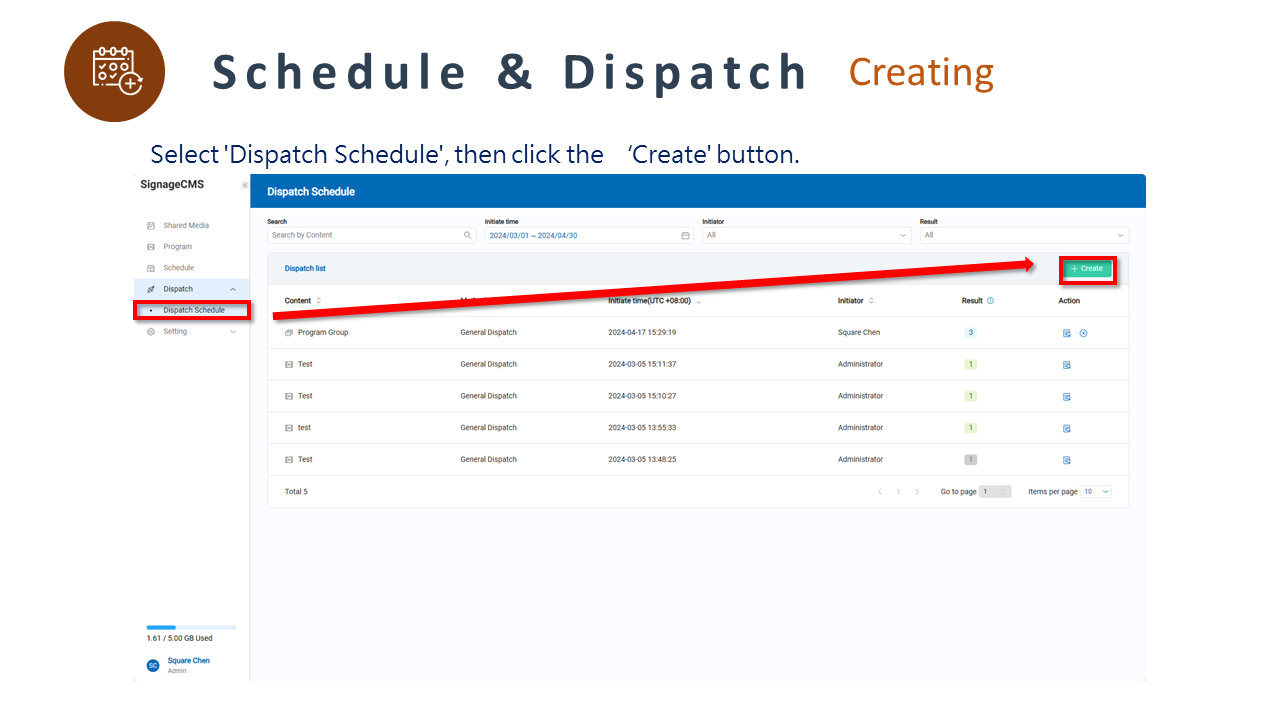Select Dispatch Schedule submenu item
This screenshot has width=1280, height=720.
click(194, 311)
